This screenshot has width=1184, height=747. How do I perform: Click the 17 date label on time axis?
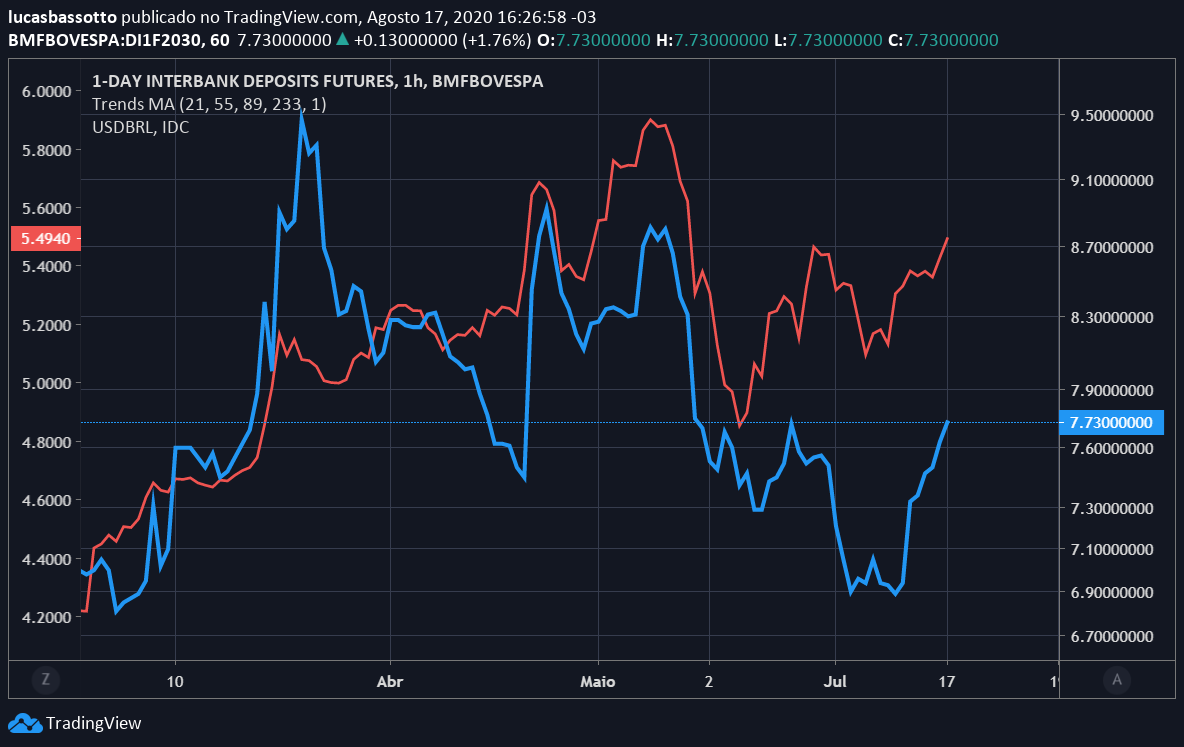click(x=946, y=681)
